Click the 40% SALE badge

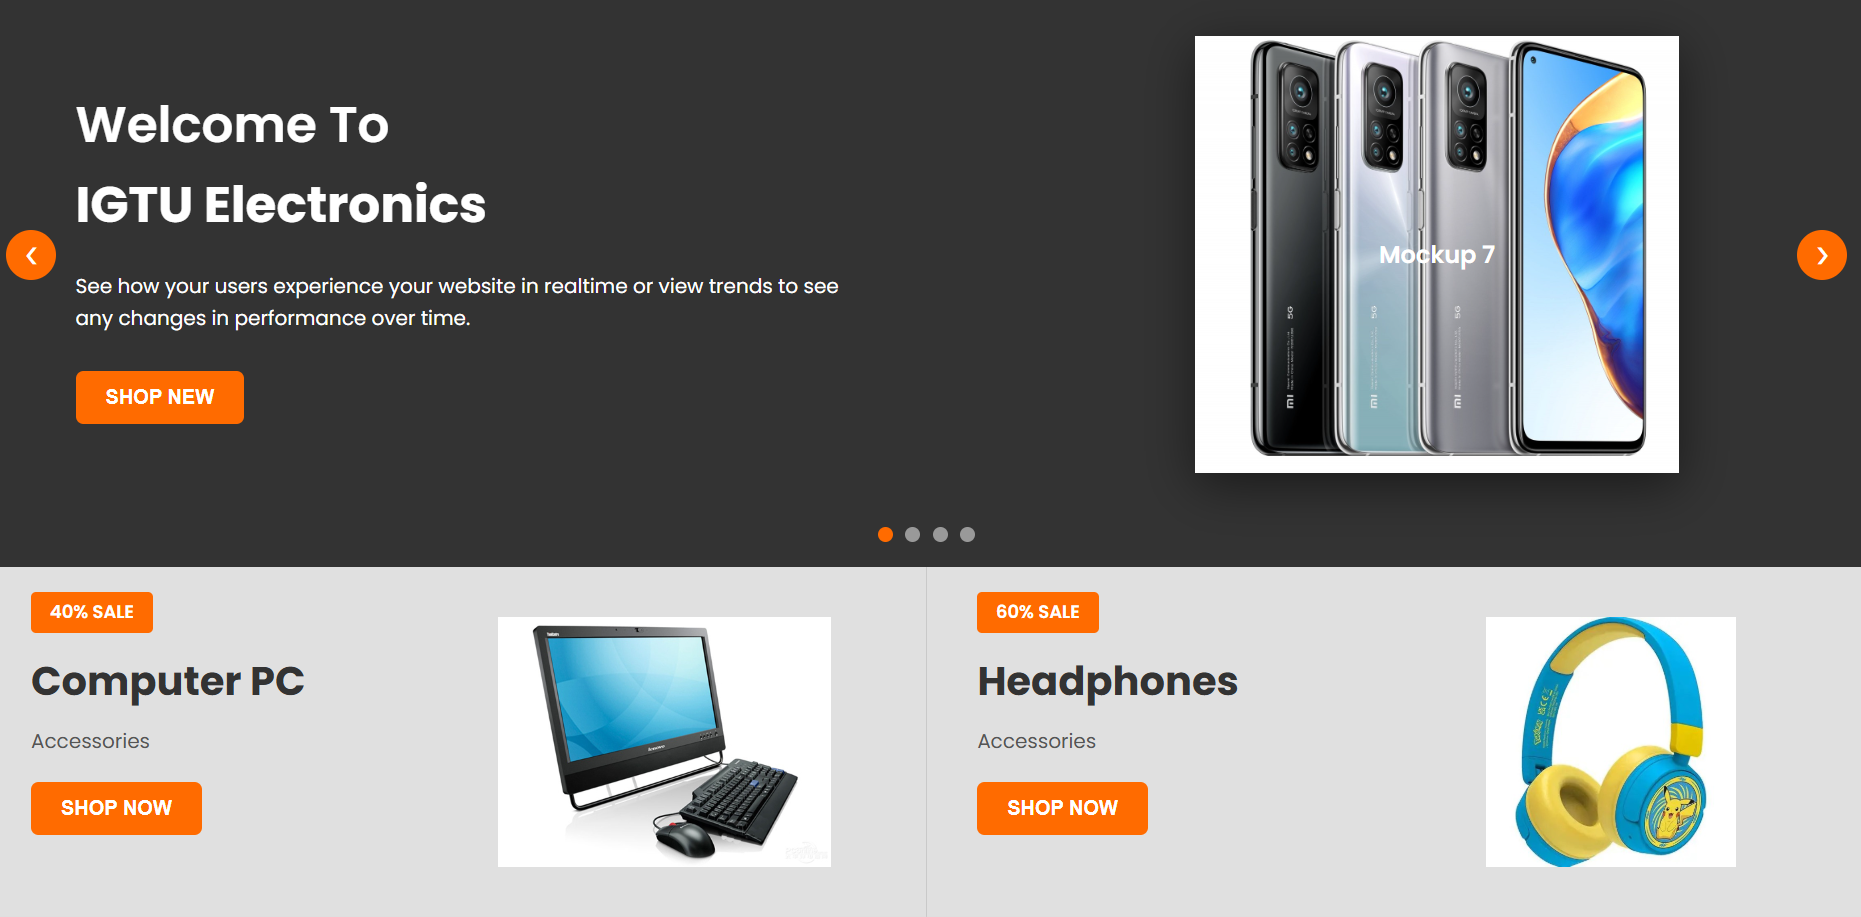pyautogui.click(x=92, y=612)
